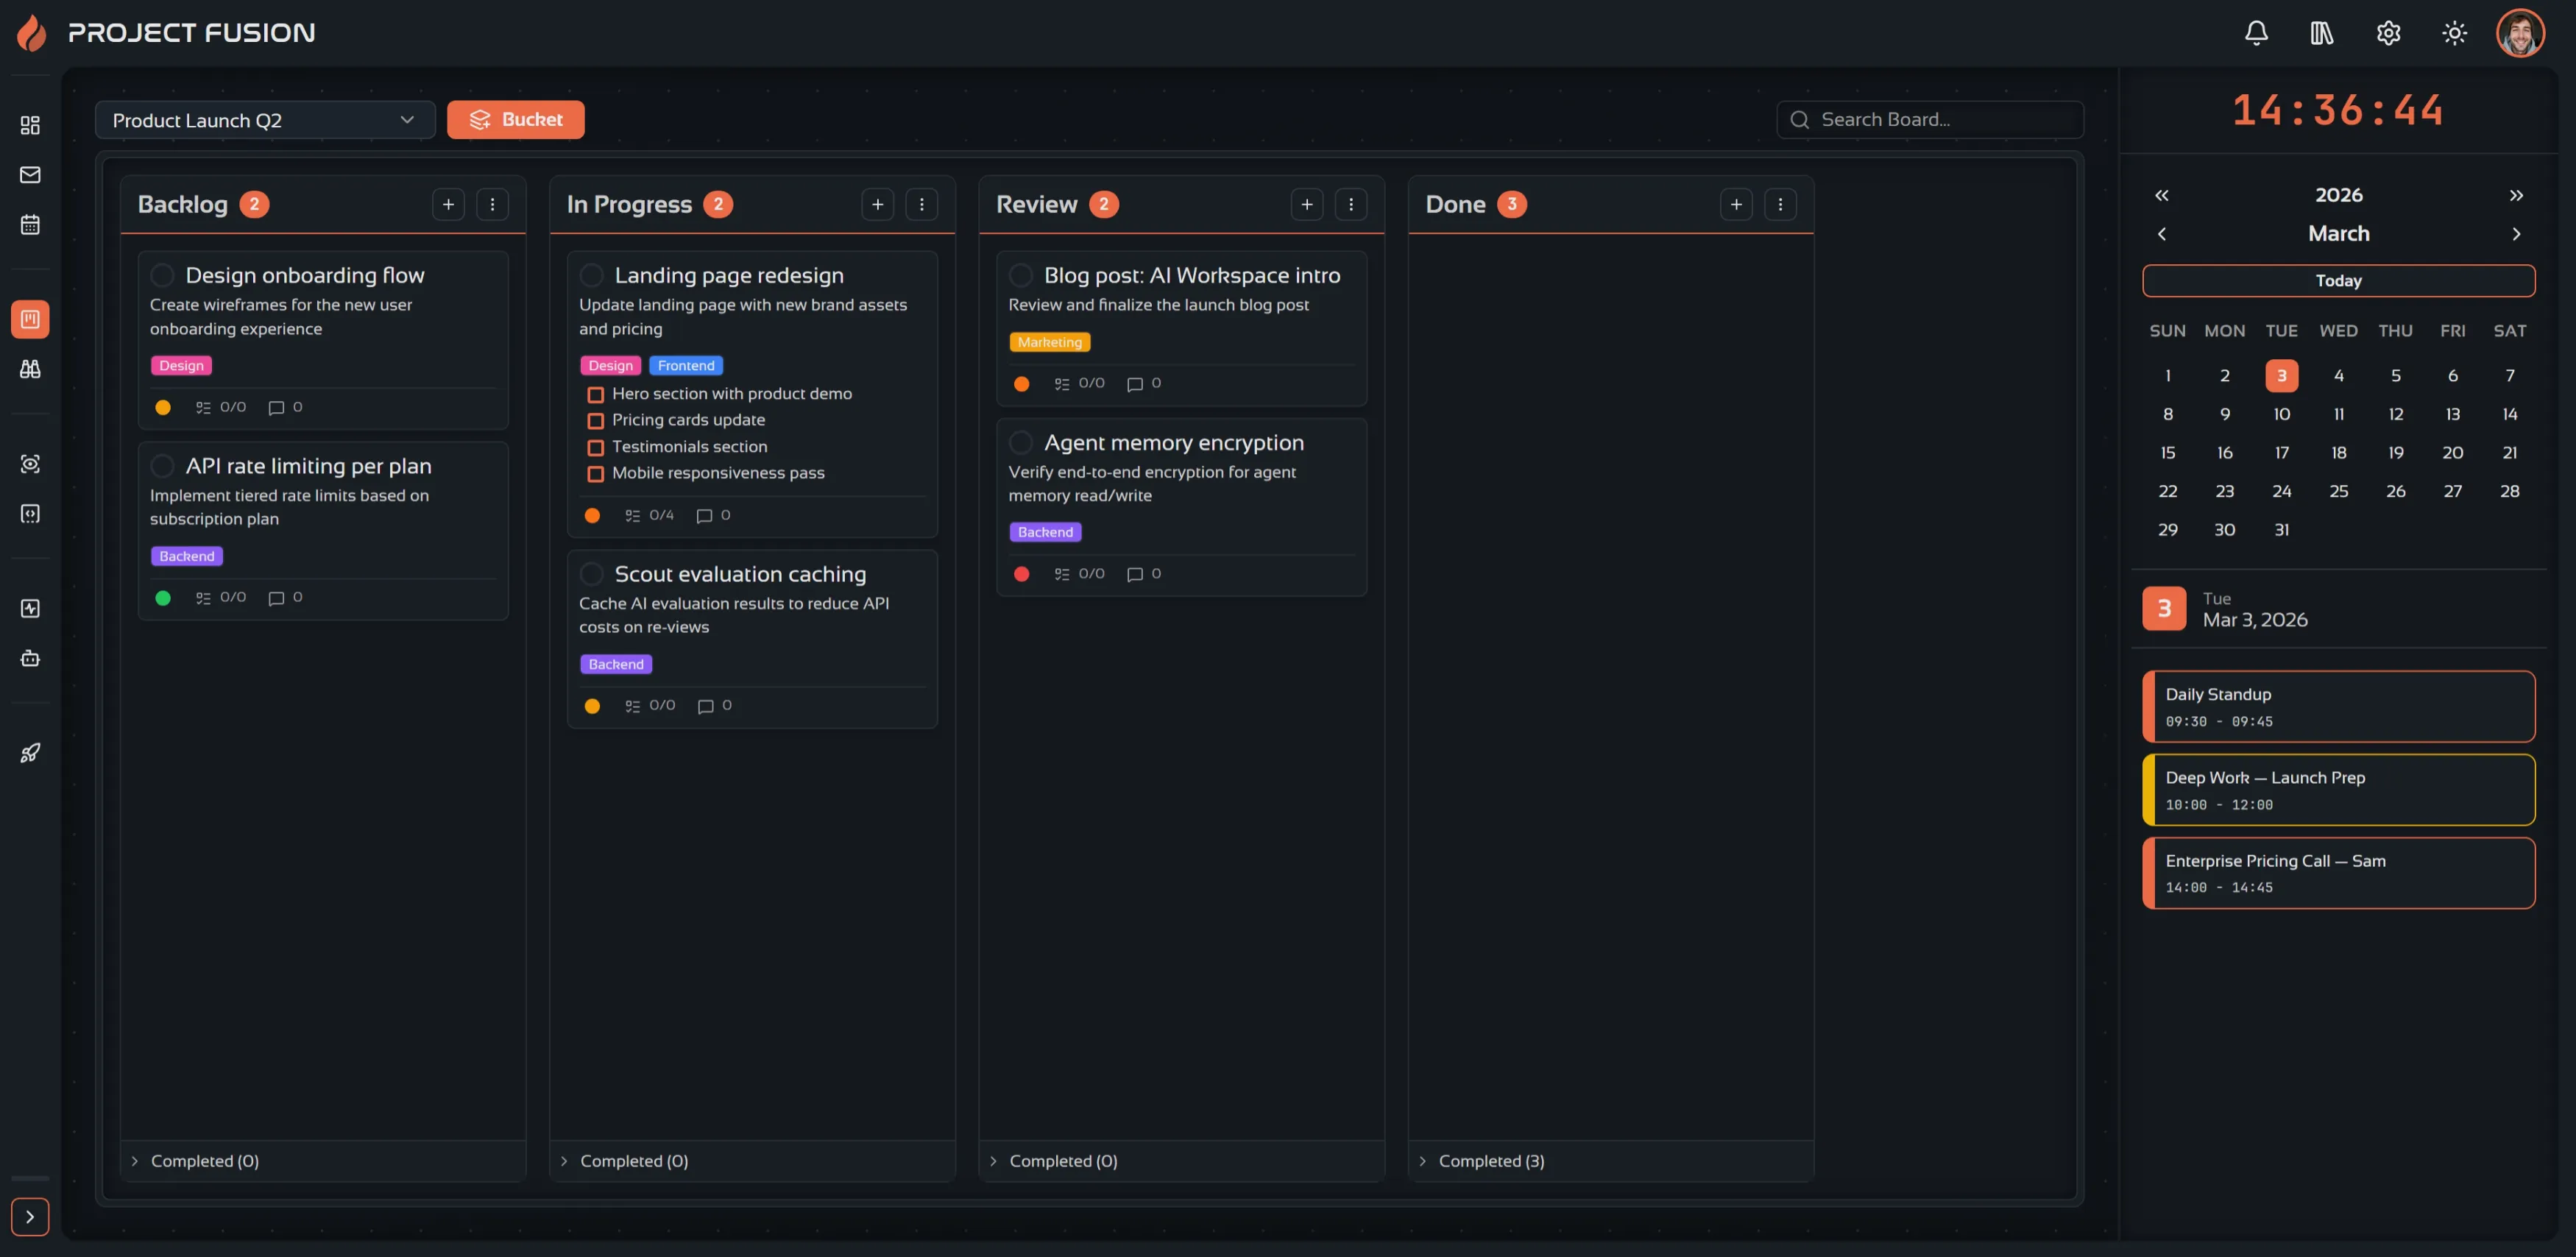Screen dimensions: 2576x1257
Task: Check Pricing cards update subtask
Action: [x=595, y=421]
